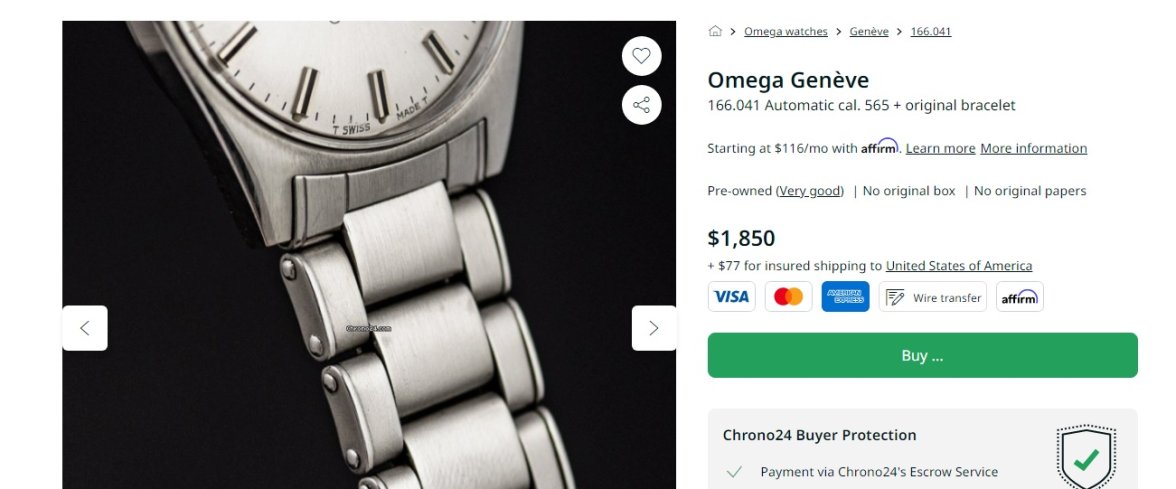
Task: Click the Very good condition link
Action: click(x=810, y=191)
